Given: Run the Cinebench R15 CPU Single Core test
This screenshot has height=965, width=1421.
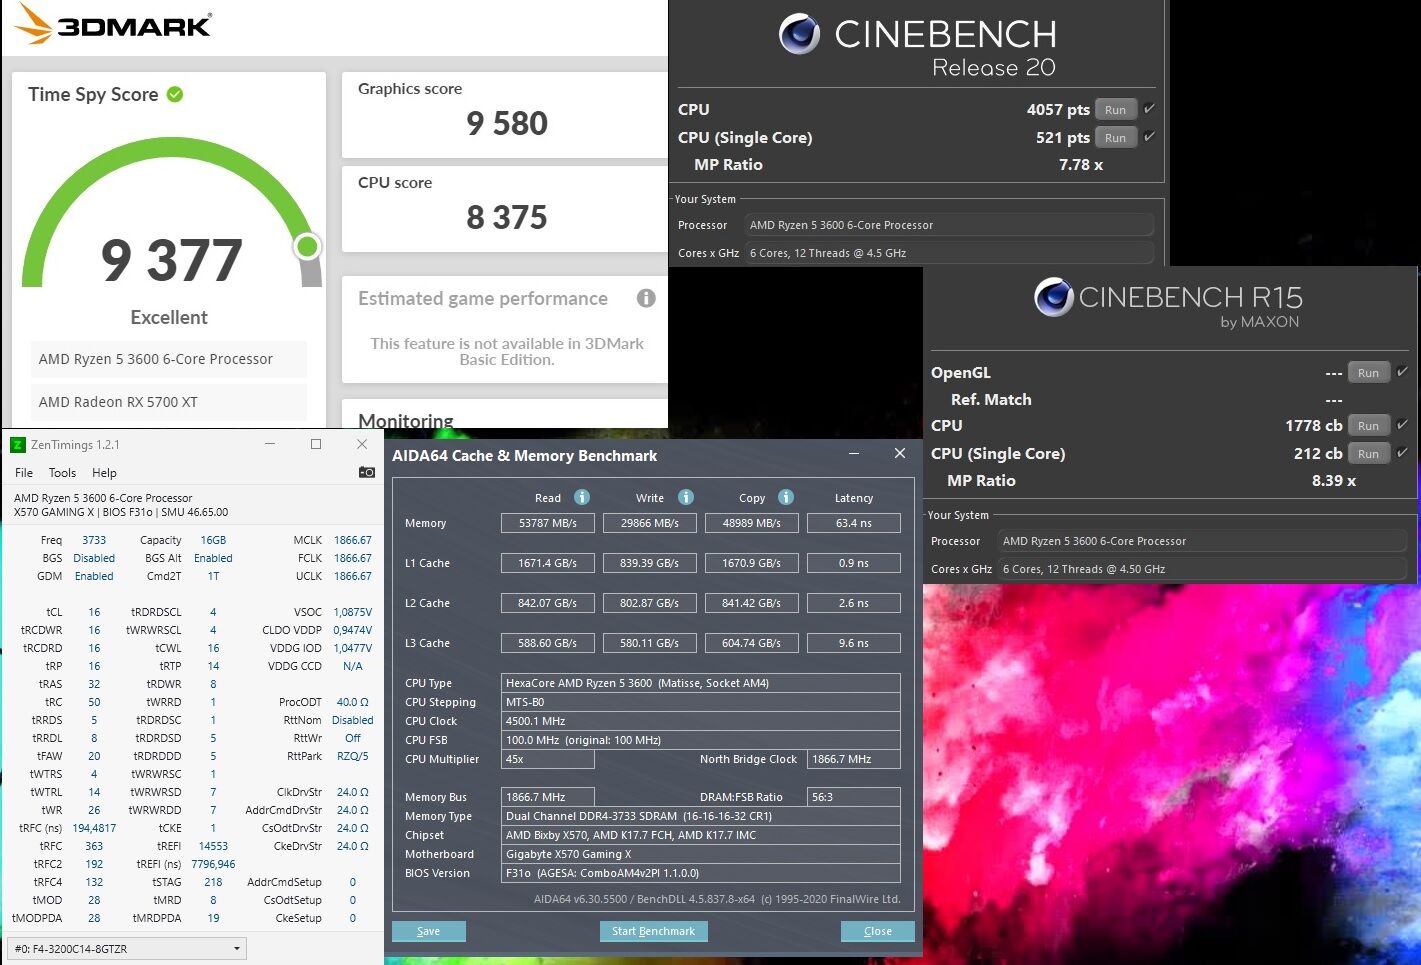Looking at the screenshot, I should click(x=1369, y=454).
